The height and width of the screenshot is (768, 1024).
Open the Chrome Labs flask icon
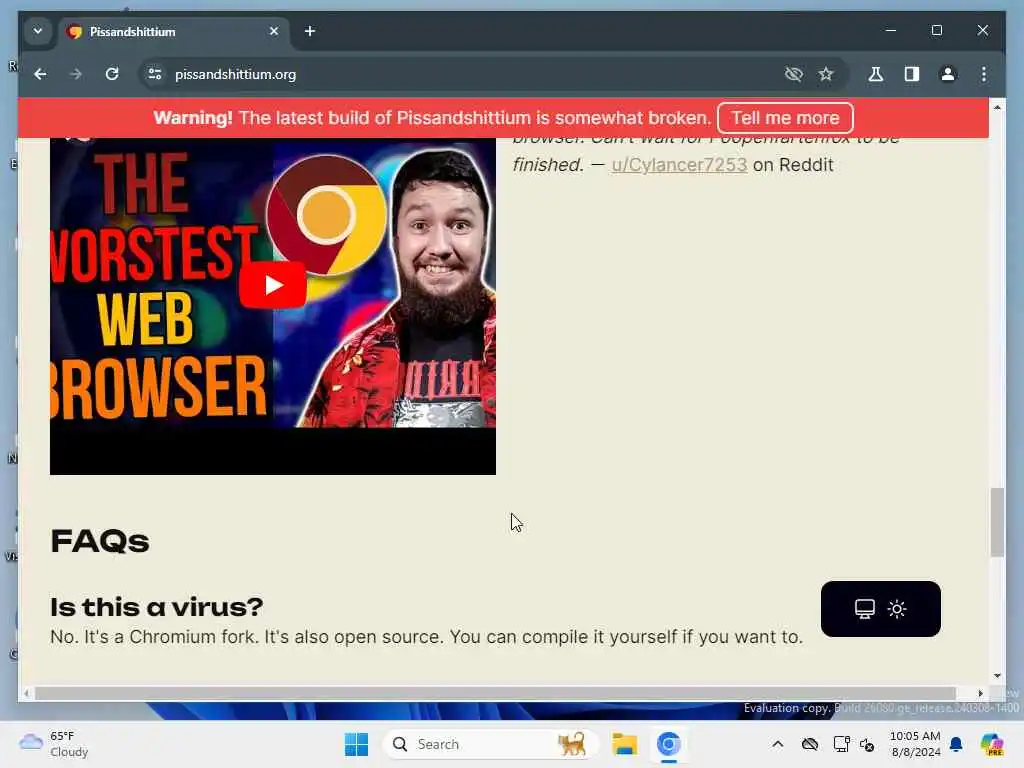pyautogui.click(x=876, y=74)
